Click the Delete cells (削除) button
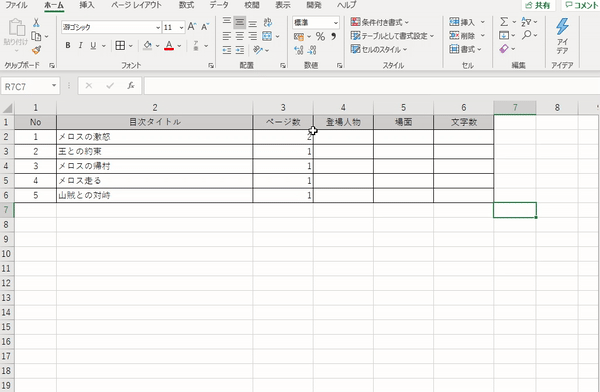The image size is (600, 392). coord(462,36)
